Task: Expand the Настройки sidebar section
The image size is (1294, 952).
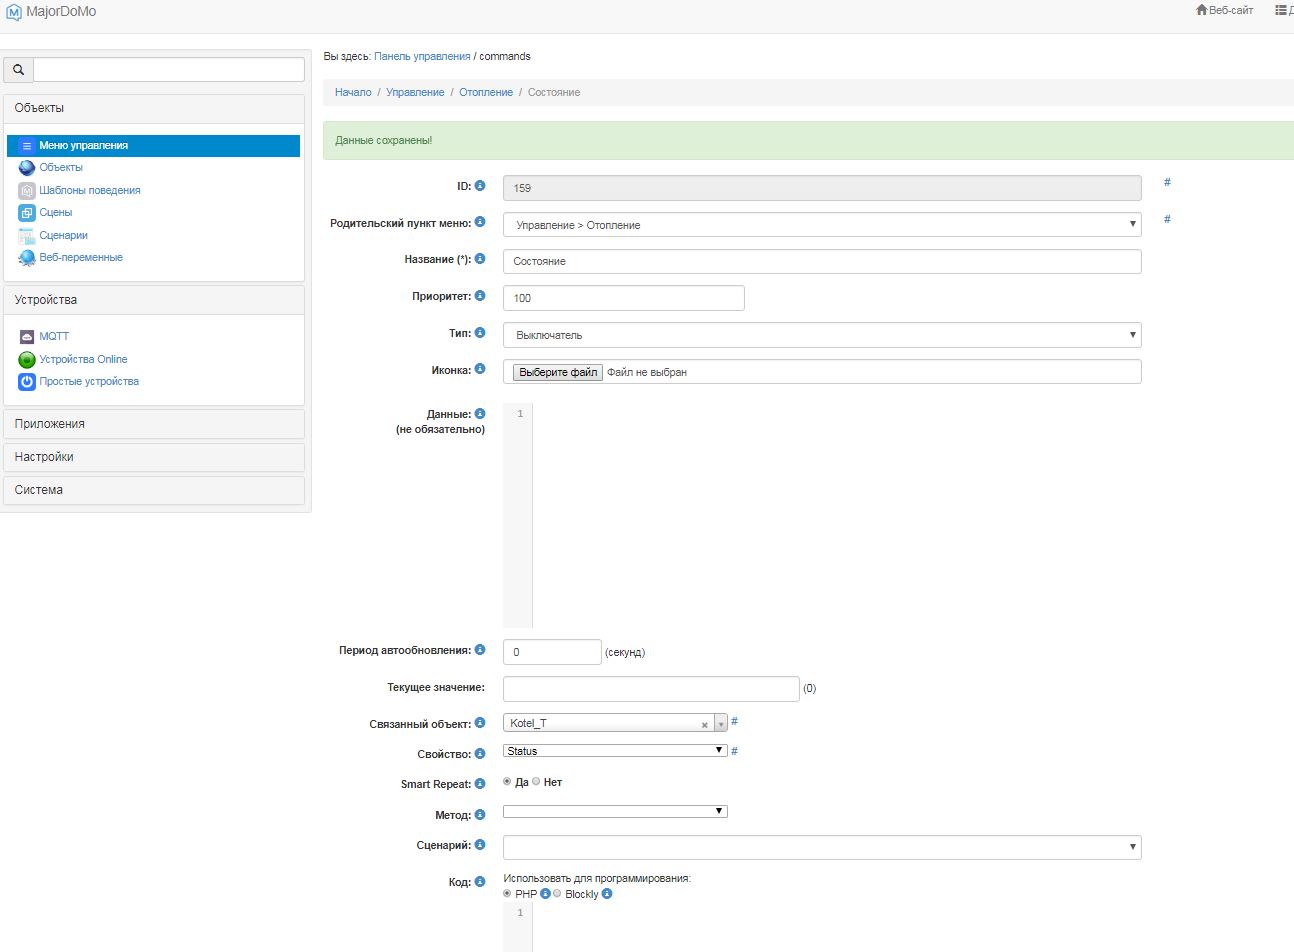Action: coord(154,457)
